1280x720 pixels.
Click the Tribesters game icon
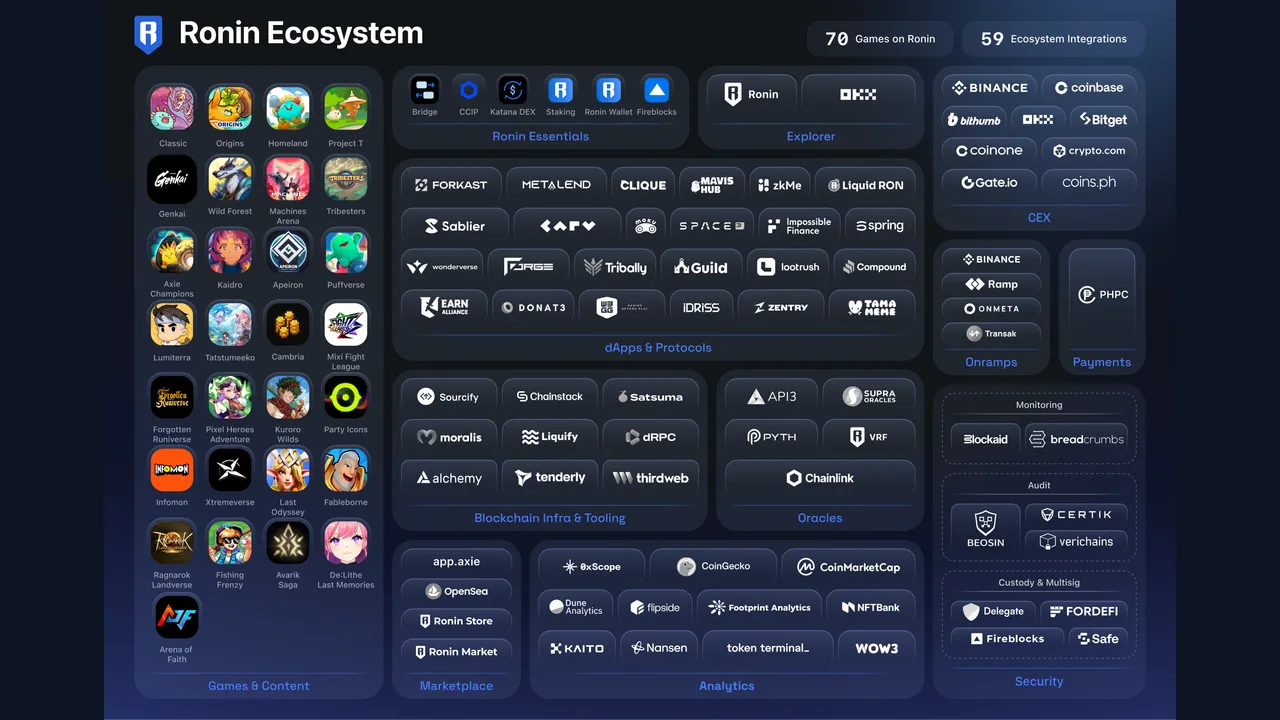pos(346,179)
